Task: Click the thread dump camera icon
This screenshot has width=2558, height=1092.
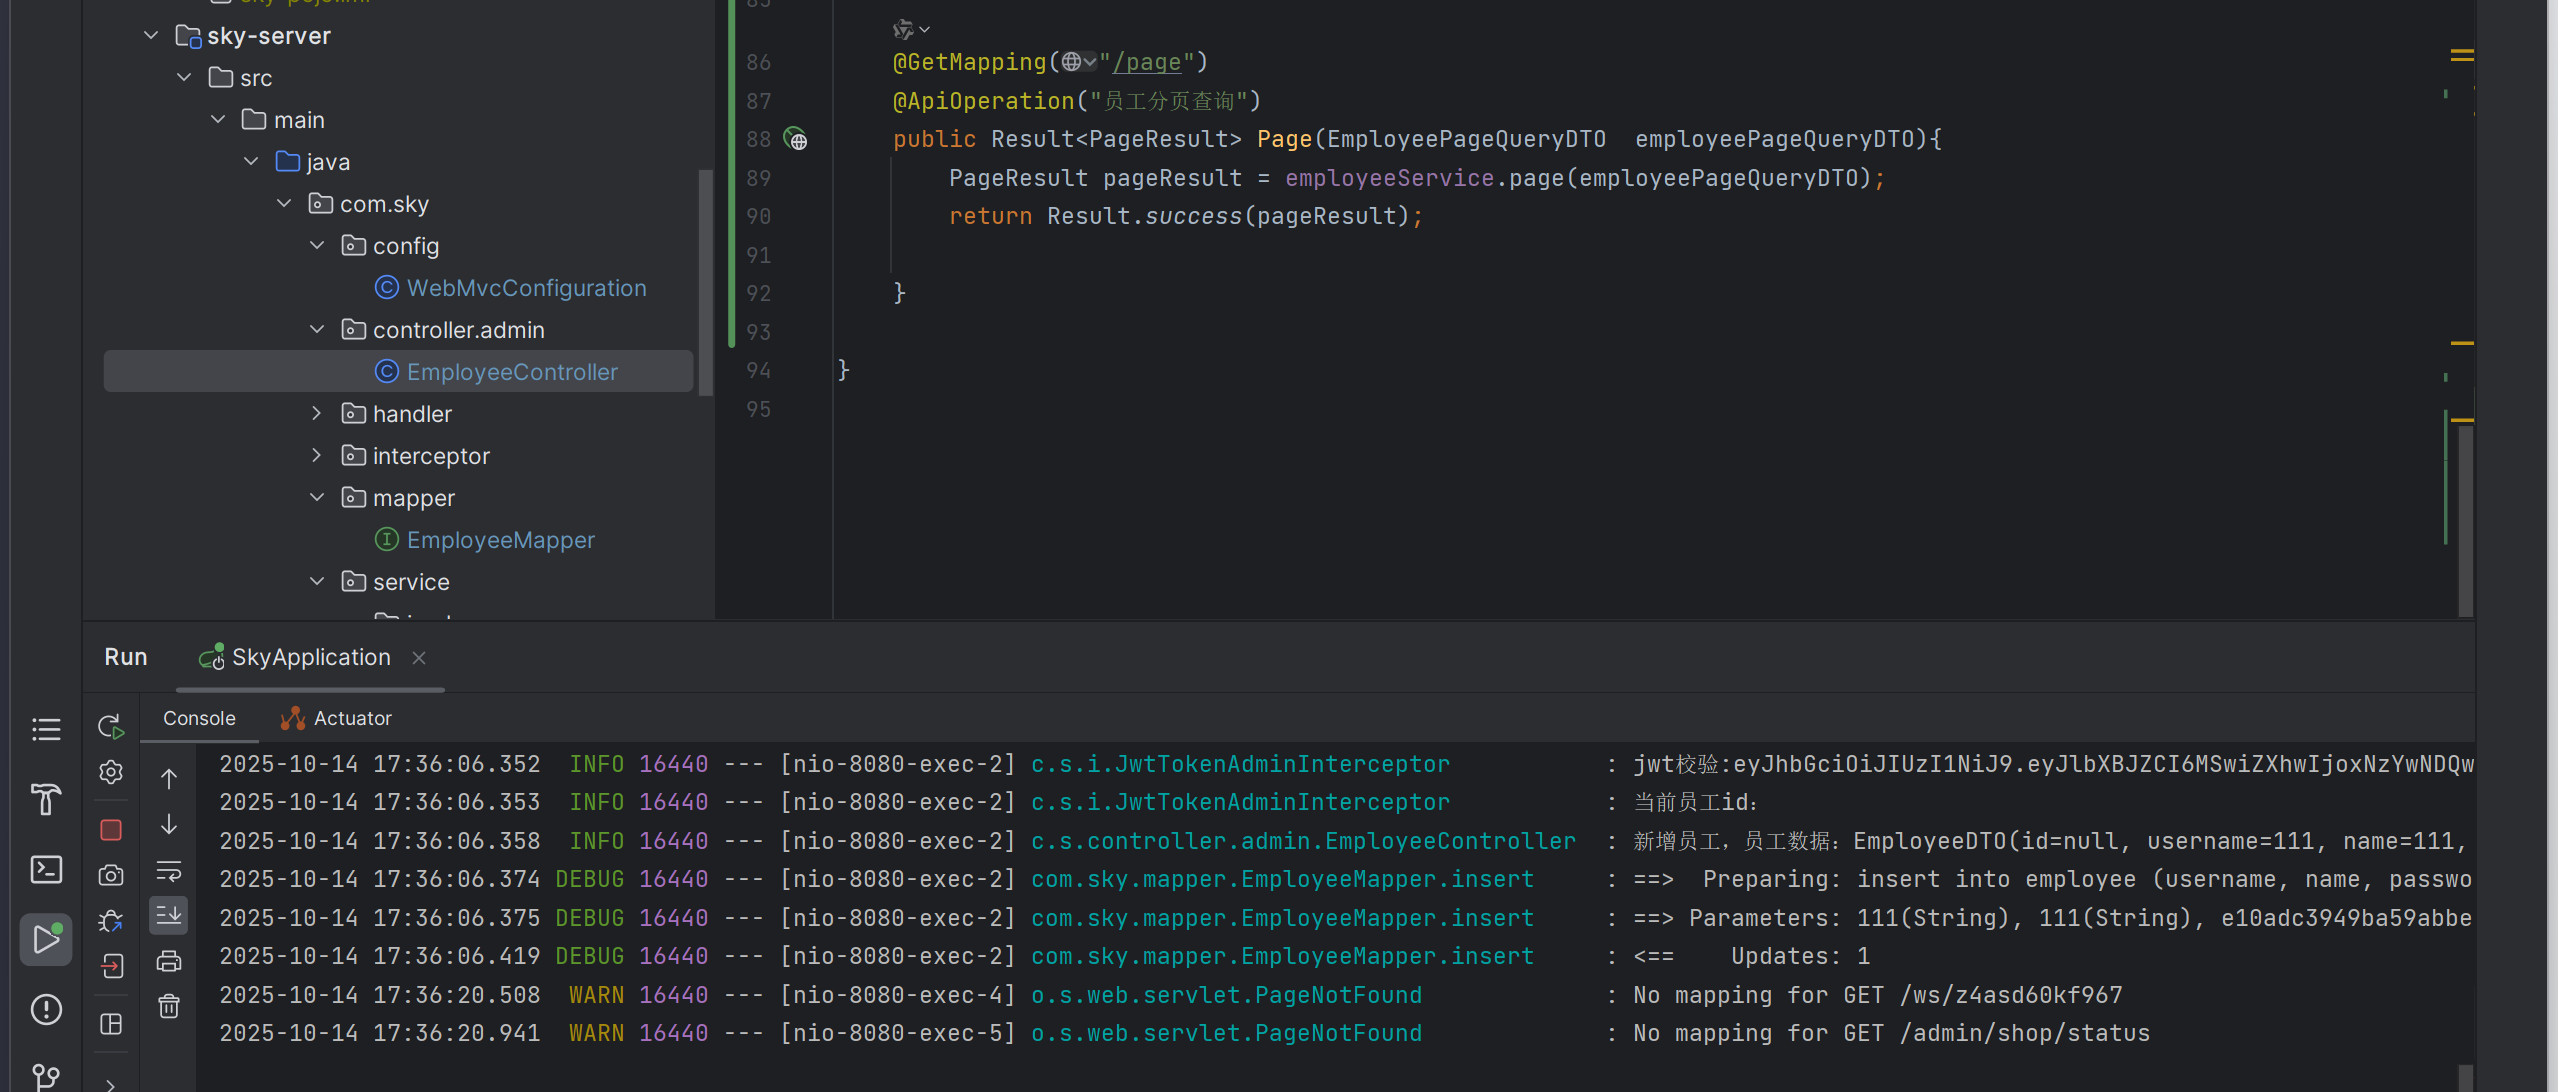Action: (111, 876)
